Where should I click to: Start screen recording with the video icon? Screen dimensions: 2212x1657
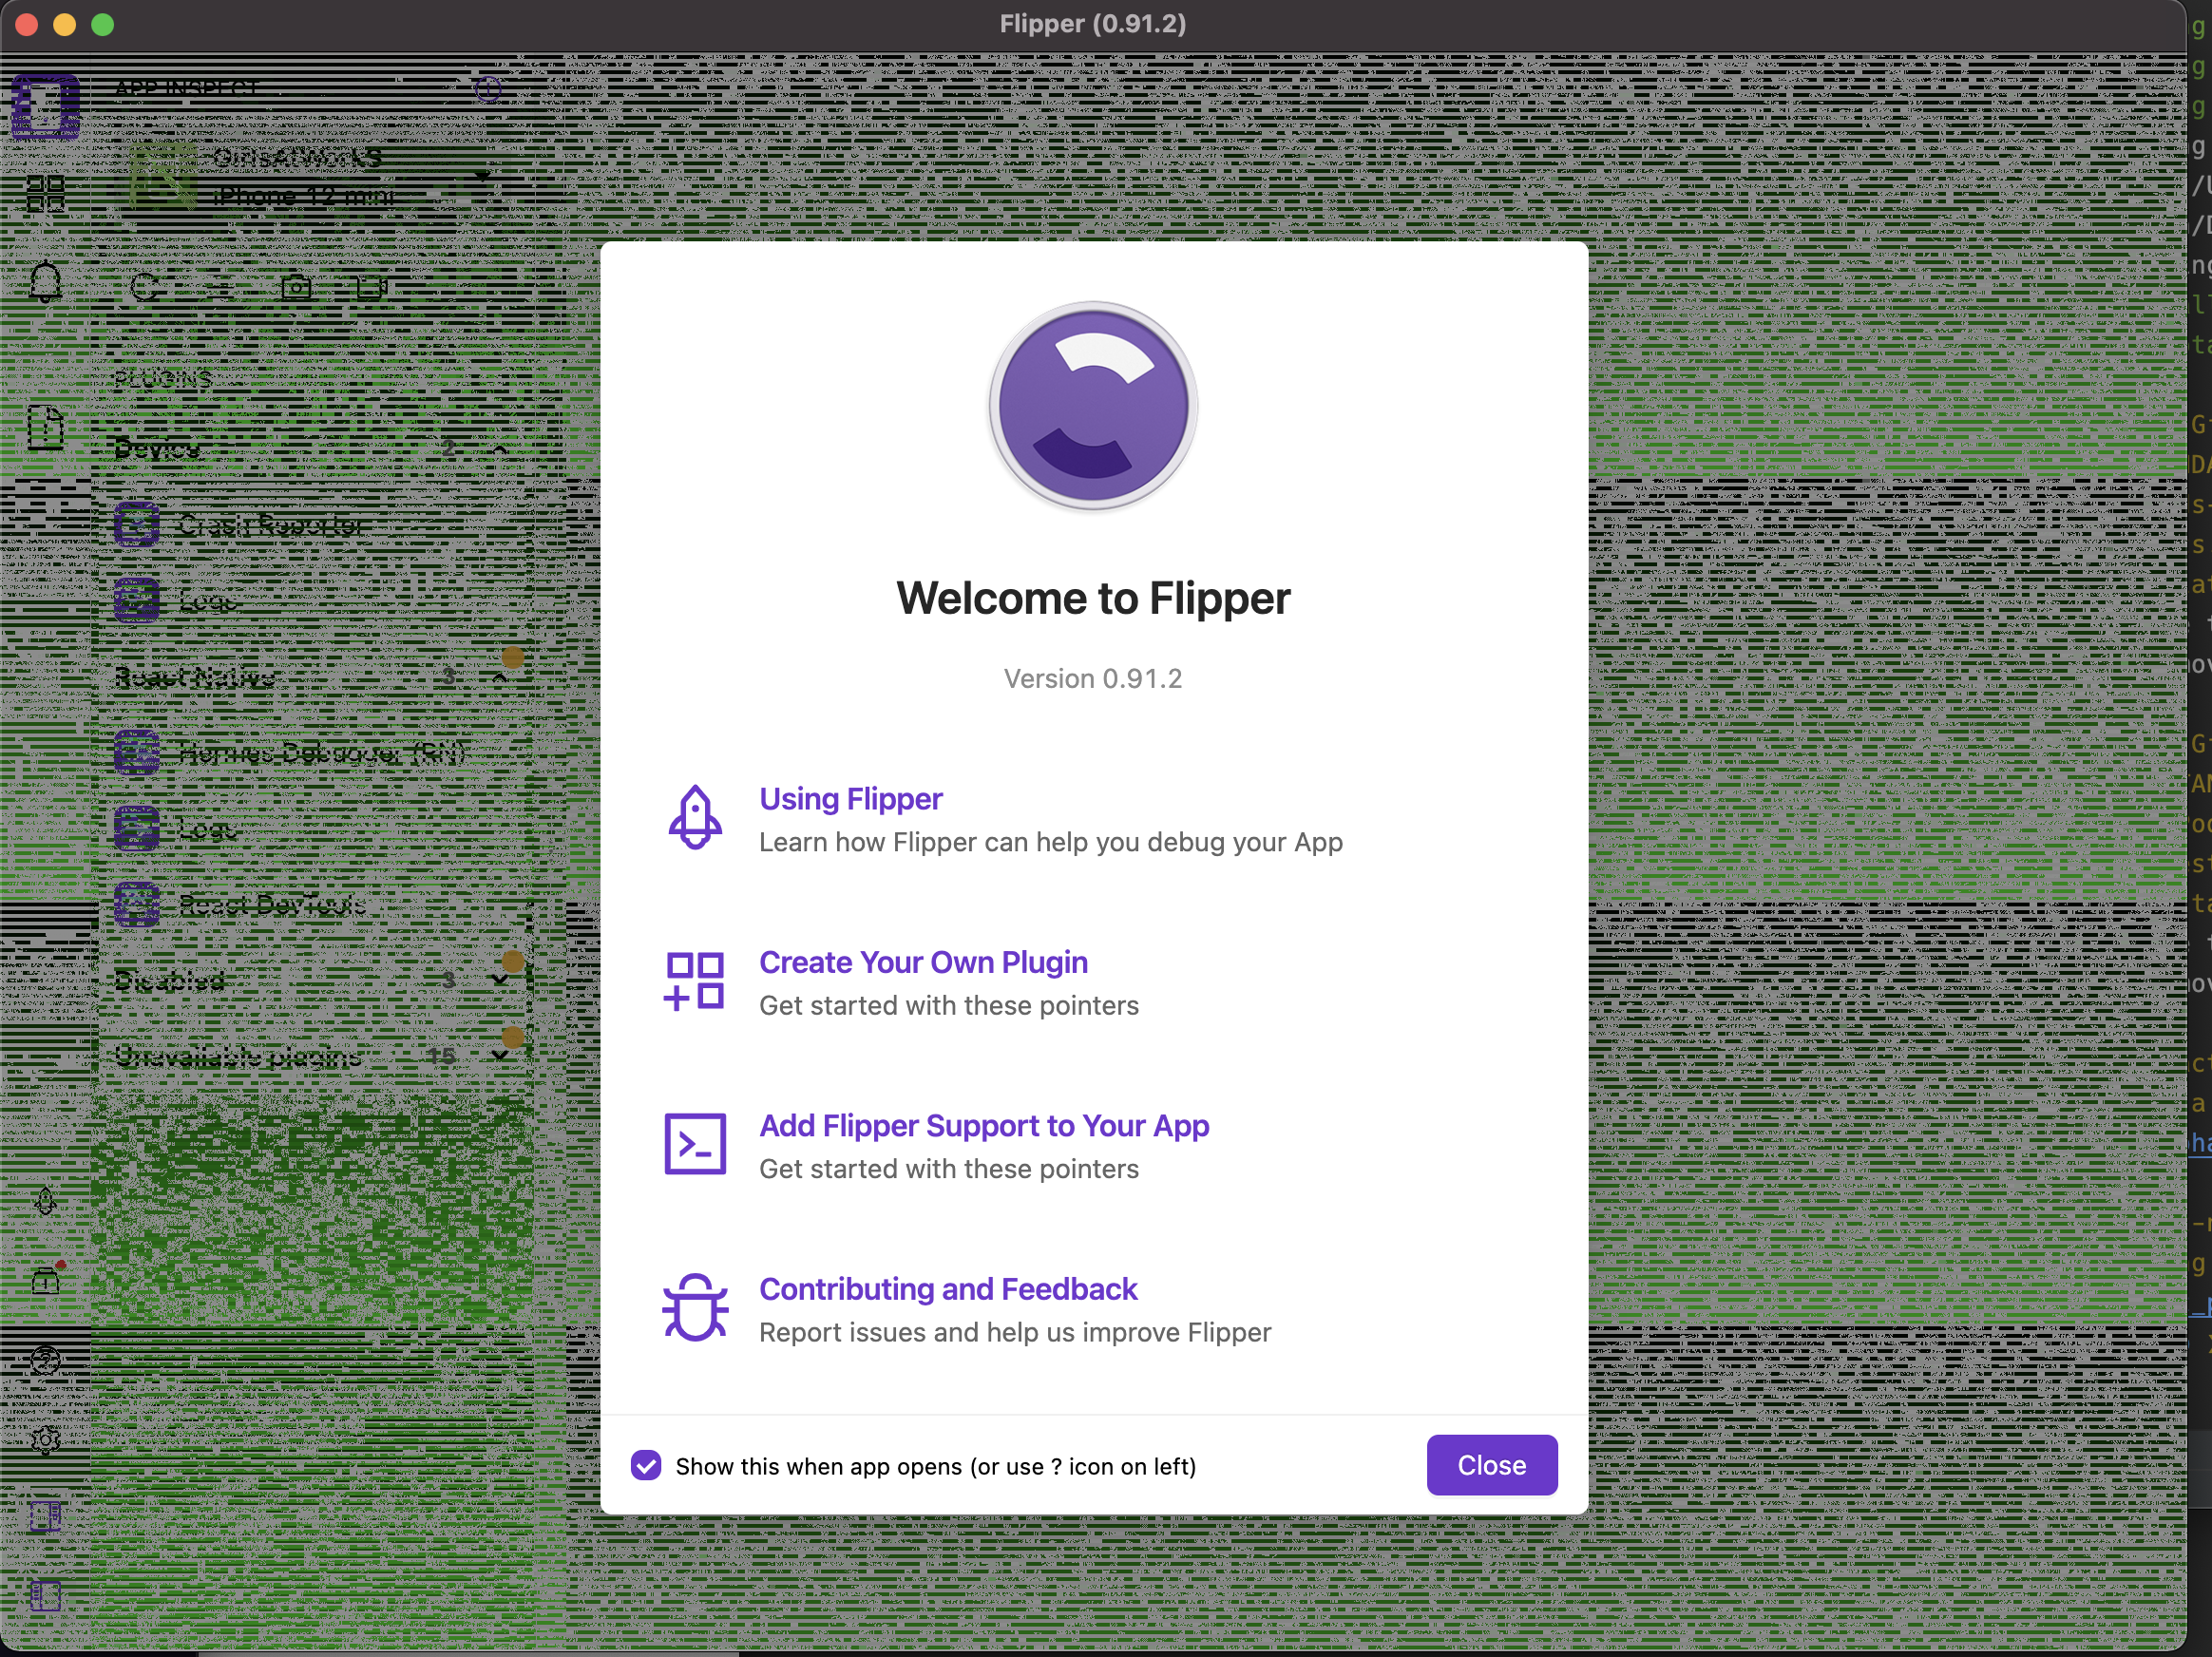[x=372, y=287]
